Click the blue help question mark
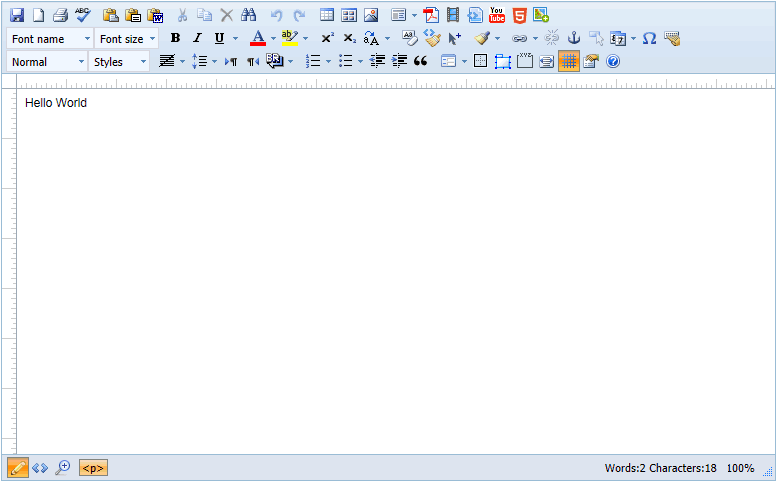Viewport: 777px width, 482px height. 613,61
